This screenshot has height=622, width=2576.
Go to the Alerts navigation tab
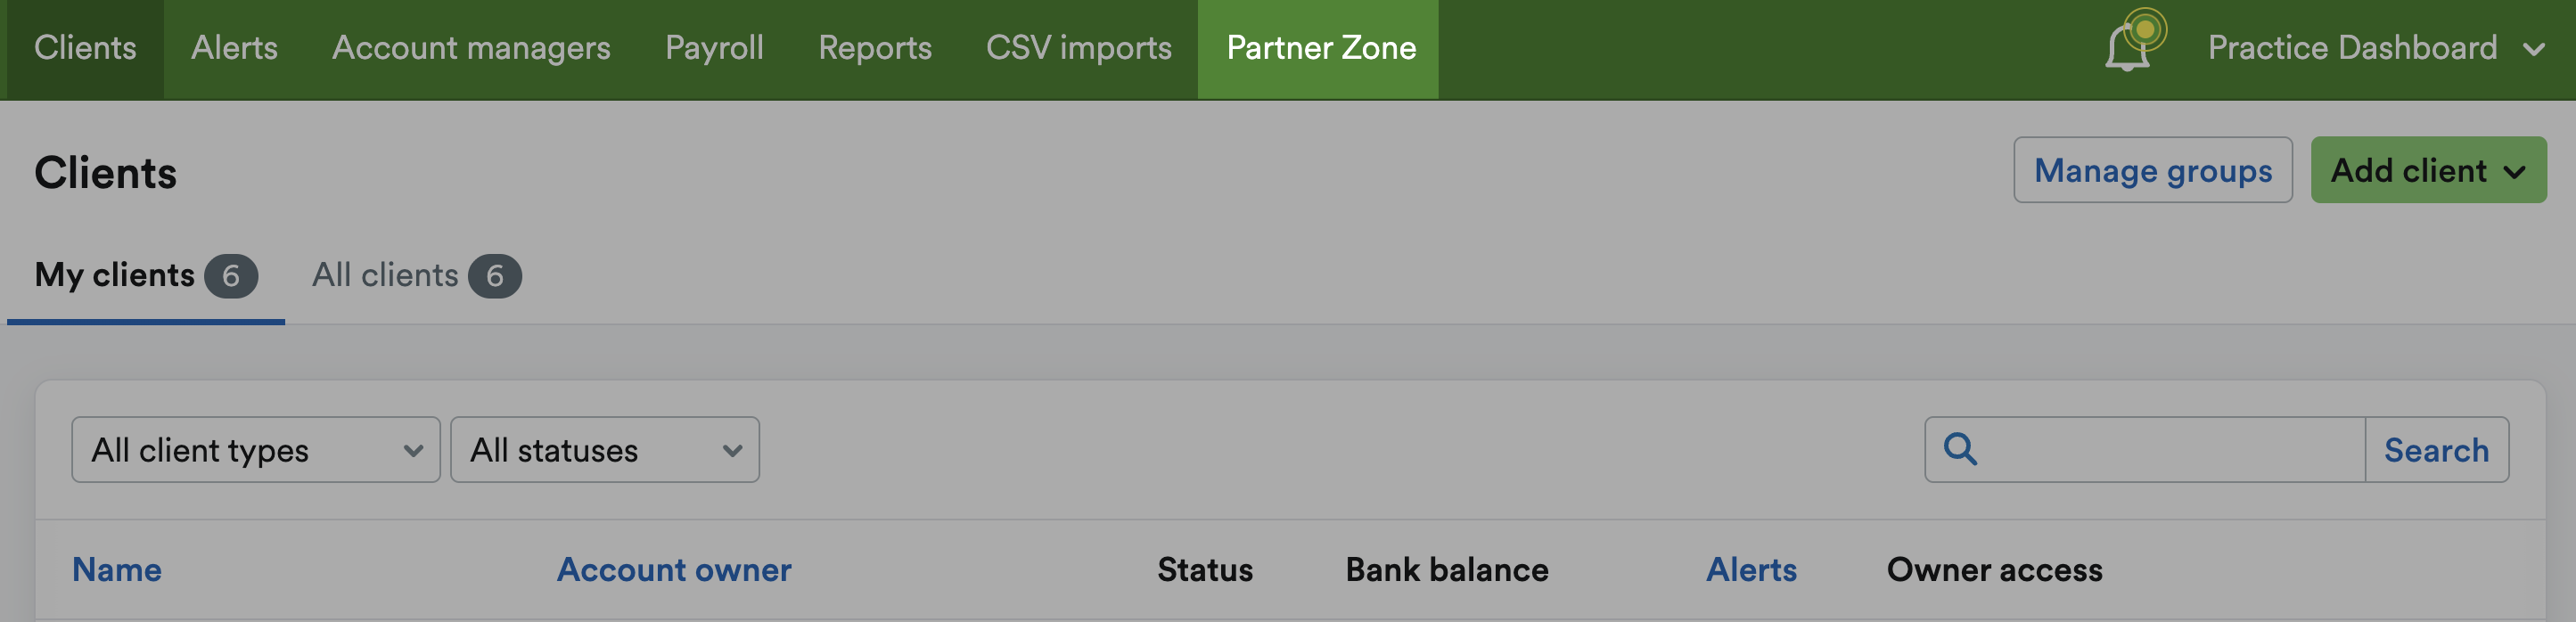coord(234,48)
